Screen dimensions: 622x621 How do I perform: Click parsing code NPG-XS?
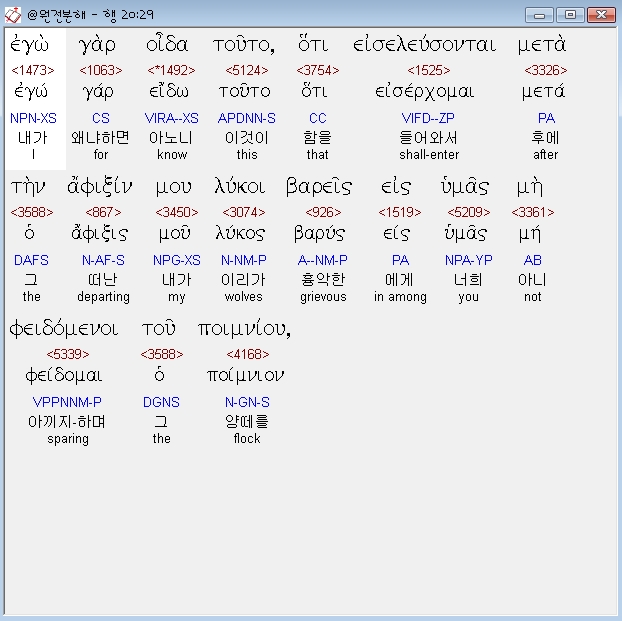177,260
